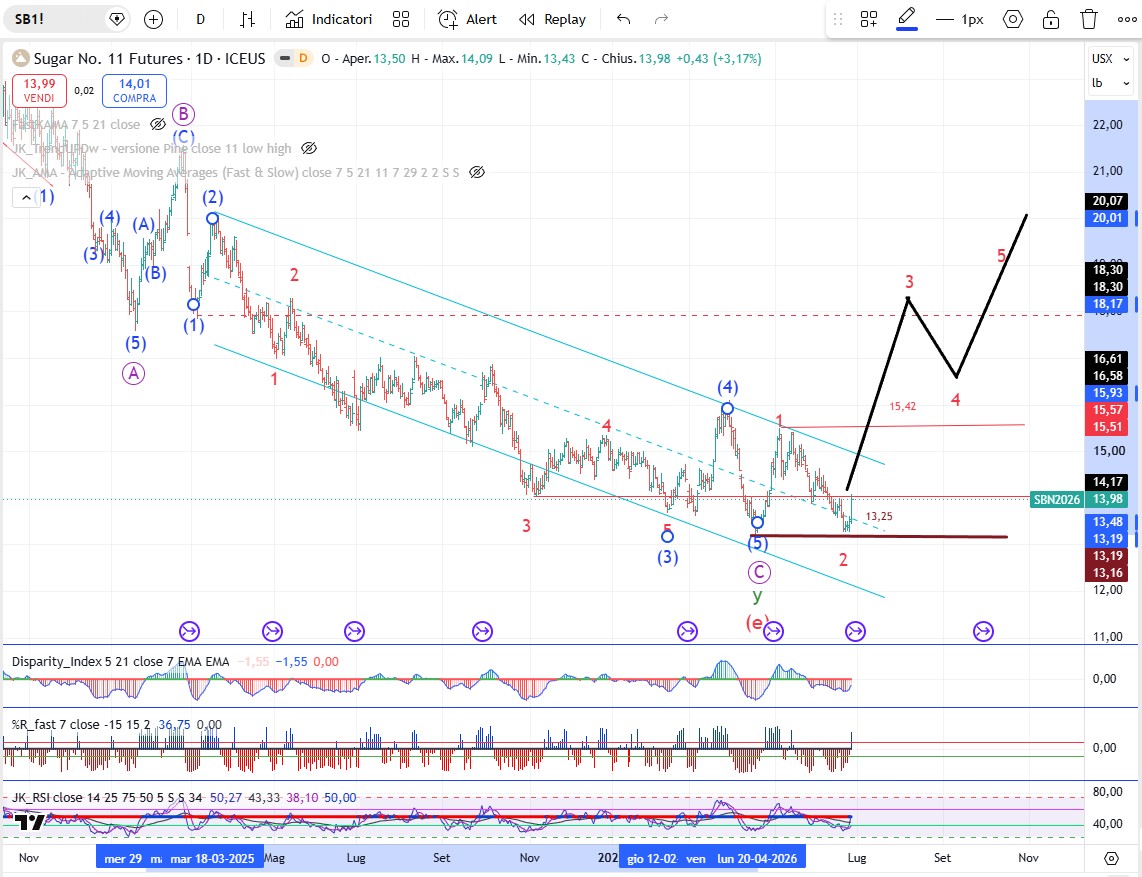Image resolution: width=1142 pixels, height=877 pixels.
Task: Delete the selected drawing with trash icon
Action: point(1089,20)
